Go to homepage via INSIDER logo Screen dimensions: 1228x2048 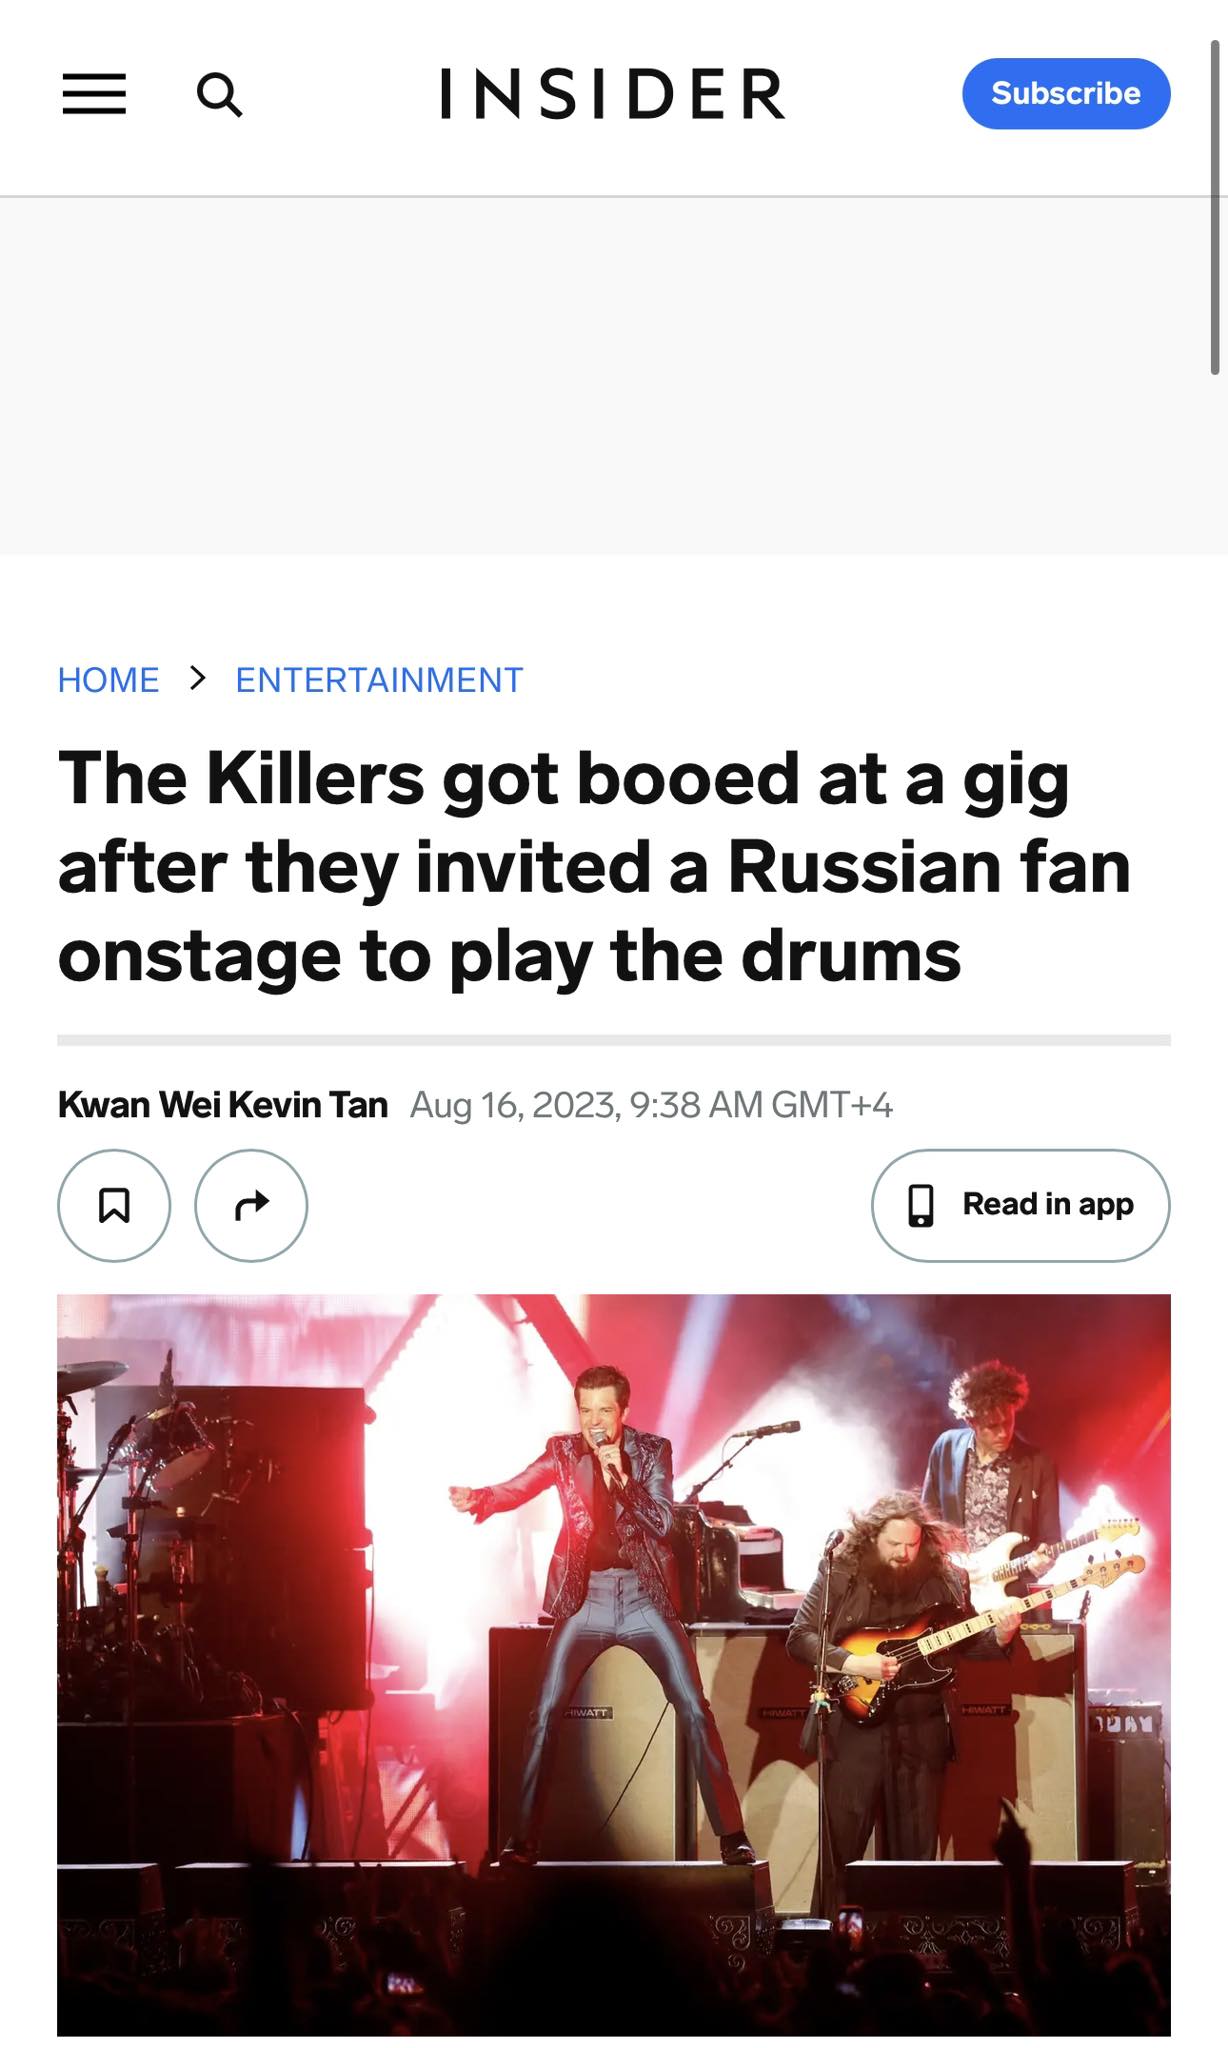tap(612, 94)
